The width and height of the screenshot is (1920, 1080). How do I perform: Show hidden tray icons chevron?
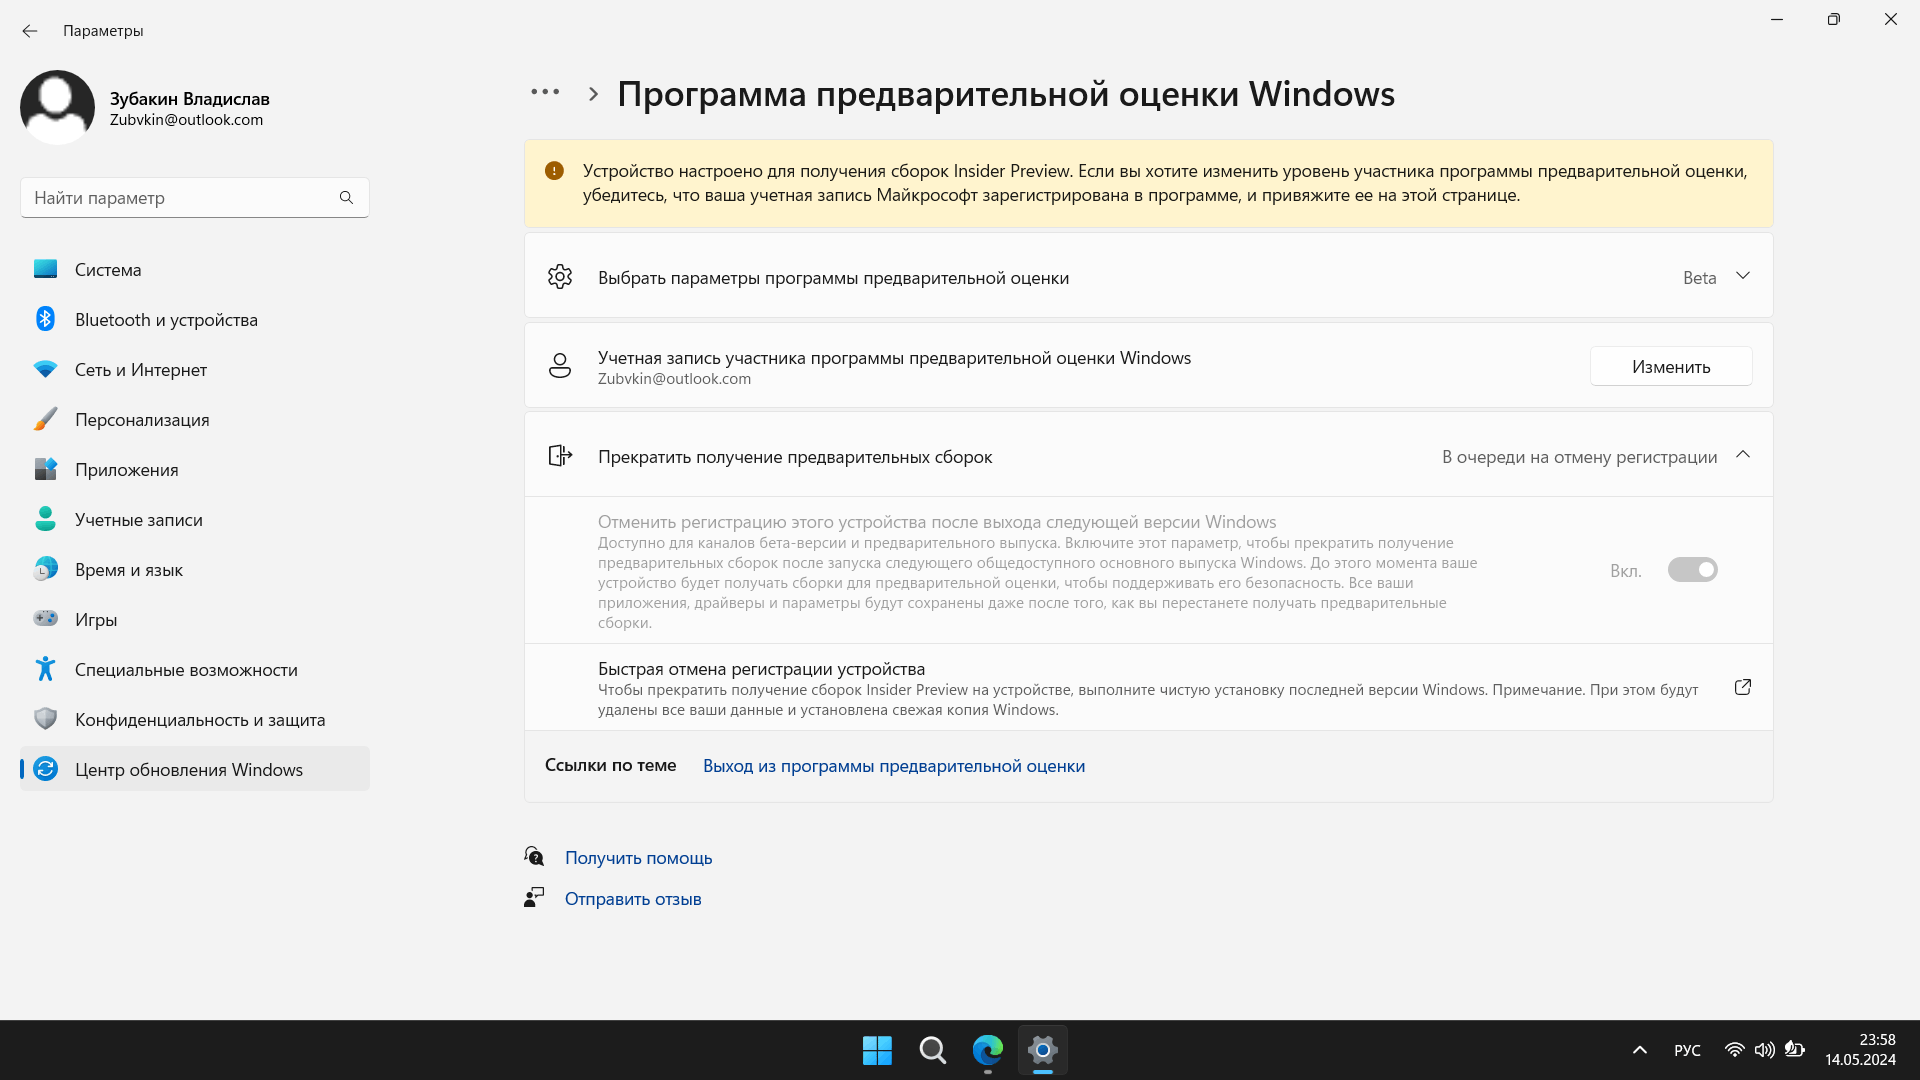coord(1640,1050)
